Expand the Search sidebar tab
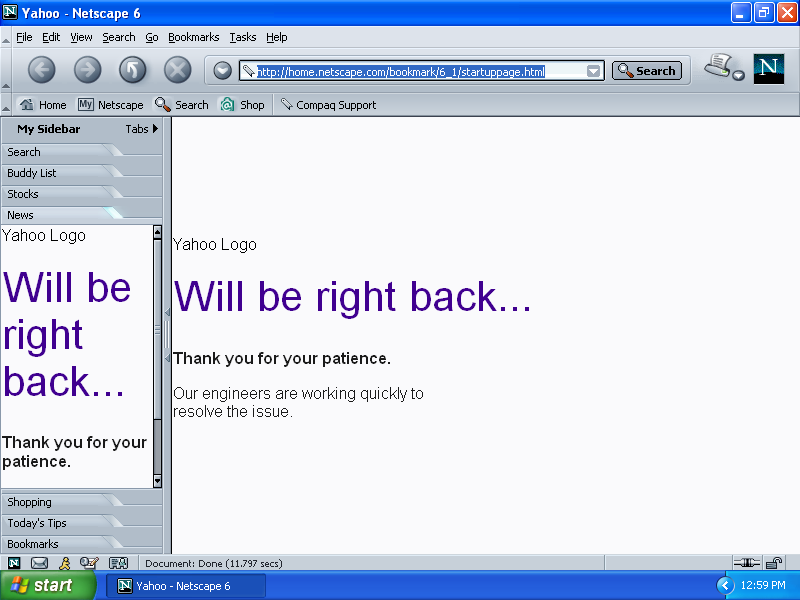 coord(82,152)
